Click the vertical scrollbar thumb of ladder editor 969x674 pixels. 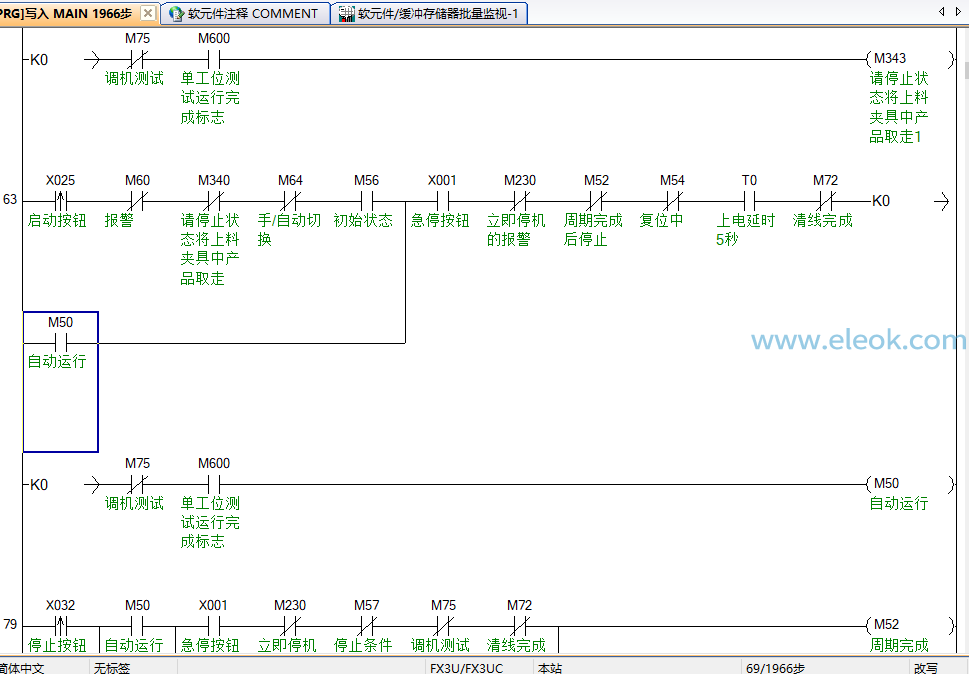pos(966,69)
